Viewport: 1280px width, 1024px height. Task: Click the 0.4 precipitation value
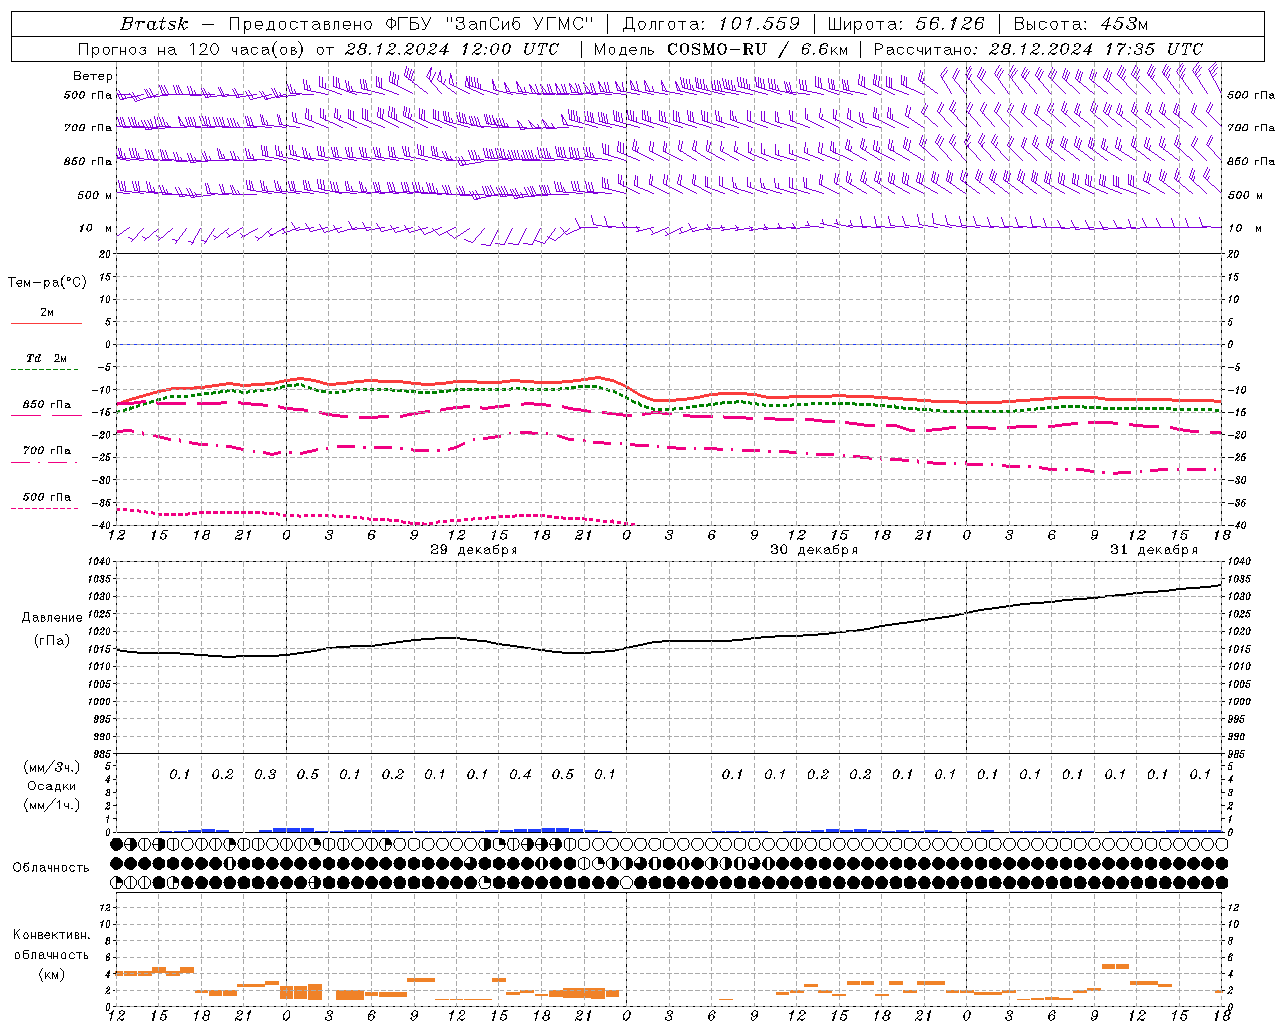coord(520,775)
